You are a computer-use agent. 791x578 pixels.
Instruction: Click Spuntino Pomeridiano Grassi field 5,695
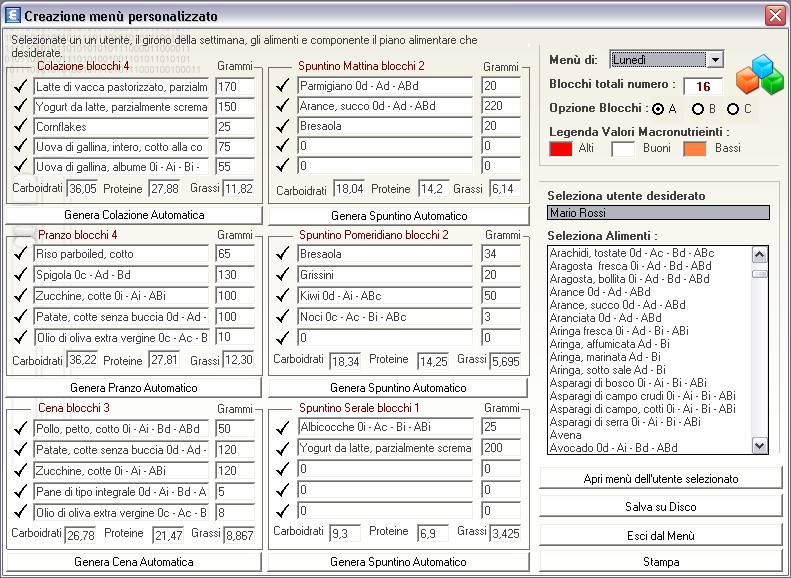click(x=505, y=361)
